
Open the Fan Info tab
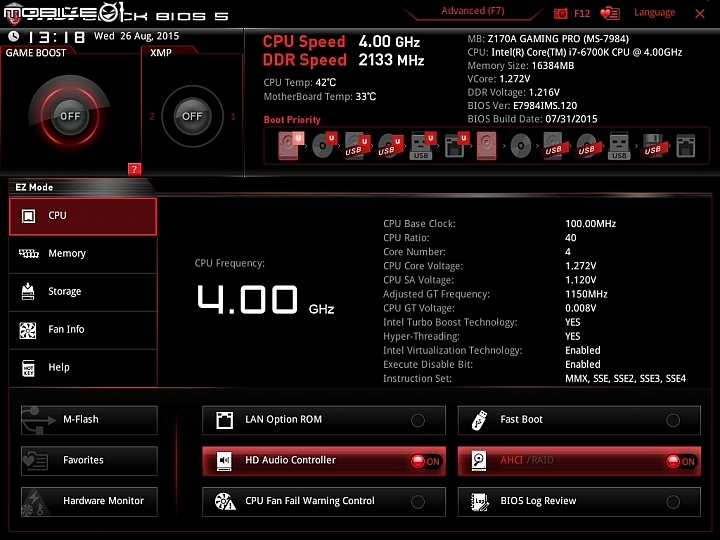83,330
